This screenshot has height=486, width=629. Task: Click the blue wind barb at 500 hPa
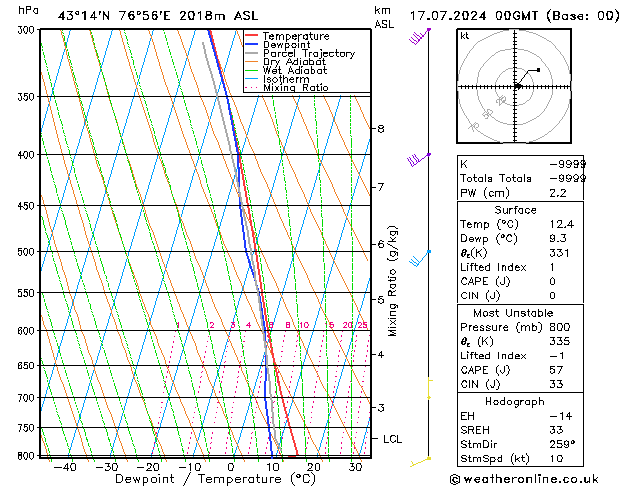point(422,257)
